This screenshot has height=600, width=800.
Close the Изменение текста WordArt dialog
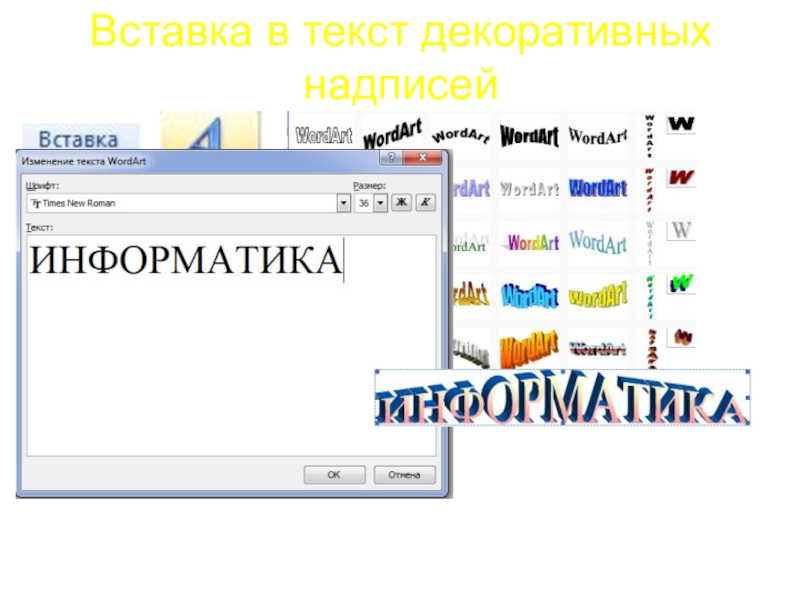point(422,158)
